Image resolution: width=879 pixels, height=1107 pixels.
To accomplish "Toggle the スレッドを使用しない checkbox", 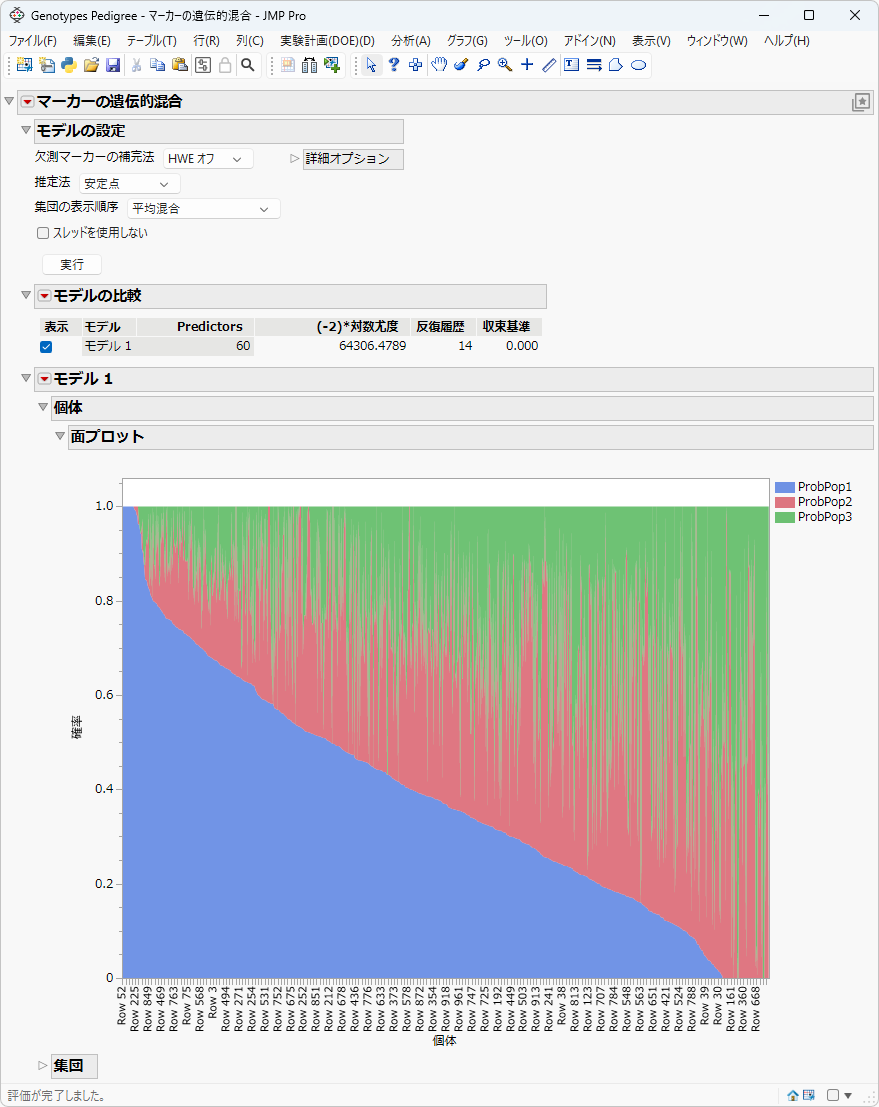I will click(43, 233).
